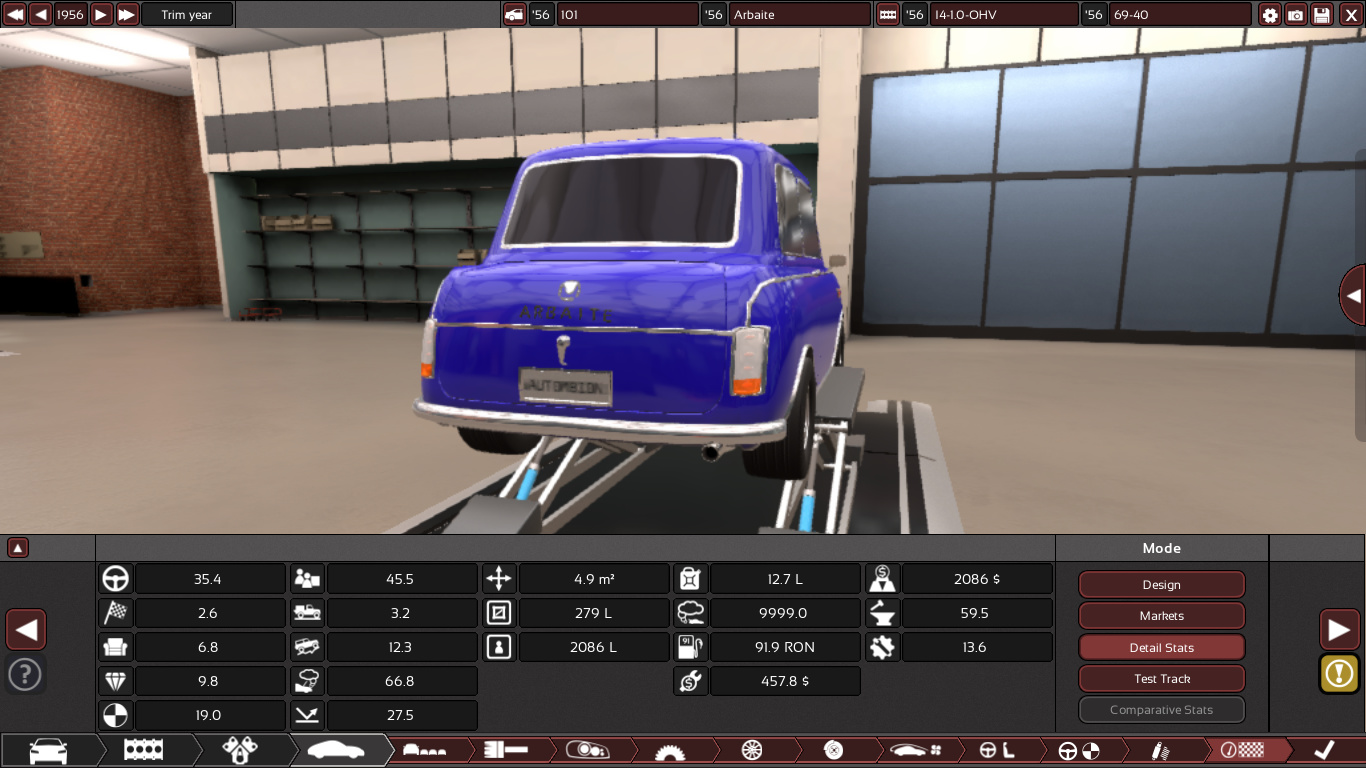
Task: Click the Arbaite trim name field
Action: (x=799, y=15)
